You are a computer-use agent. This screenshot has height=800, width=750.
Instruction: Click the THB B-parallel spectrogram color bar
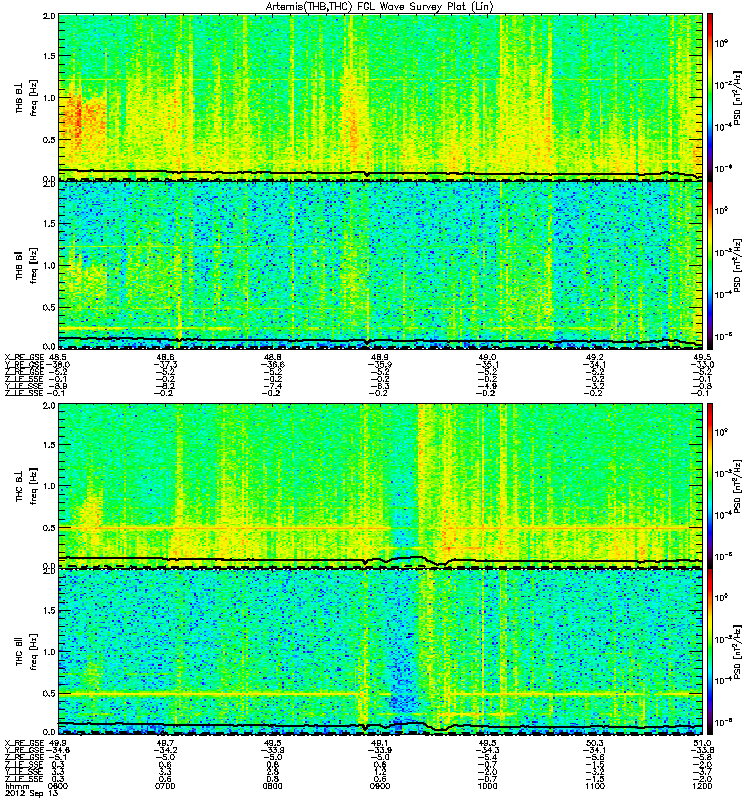(x=709, y=265)
